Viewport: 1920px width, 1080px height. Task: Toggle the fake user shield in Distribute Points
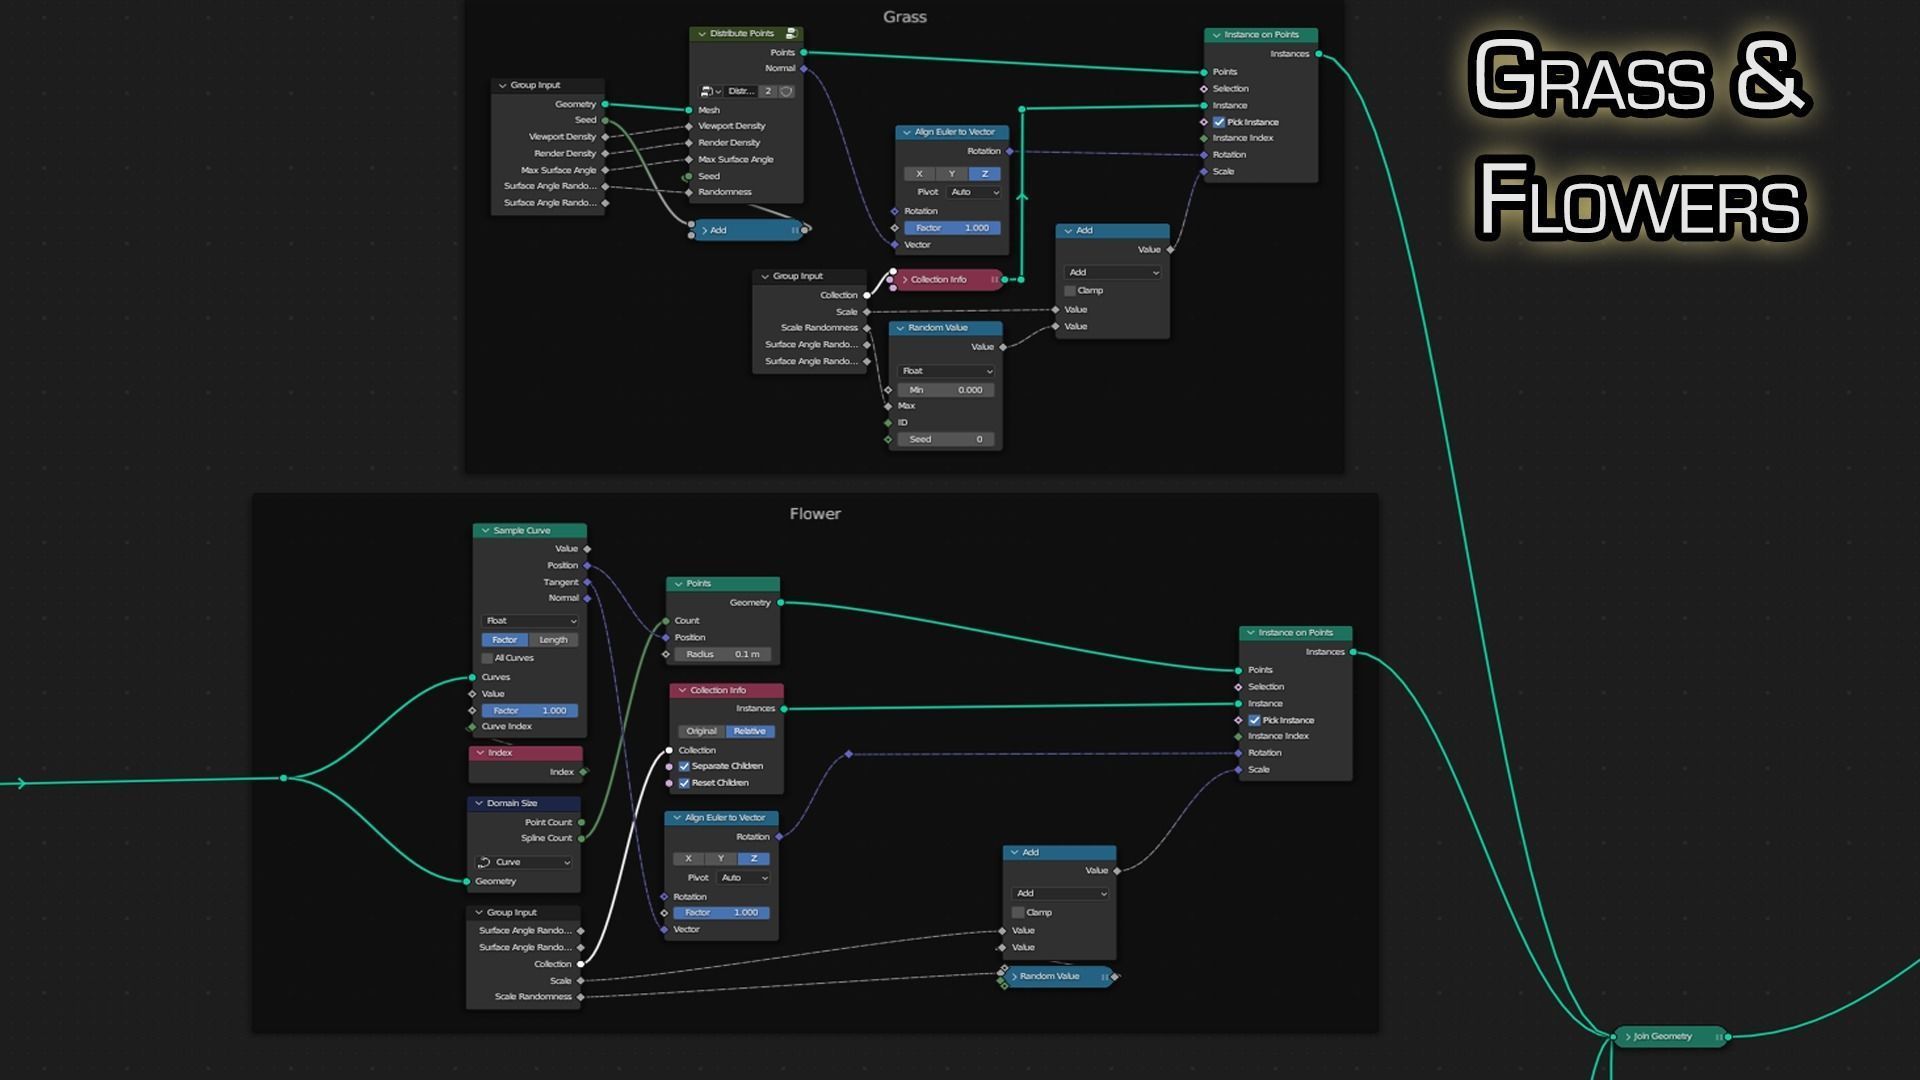point(787,91)
